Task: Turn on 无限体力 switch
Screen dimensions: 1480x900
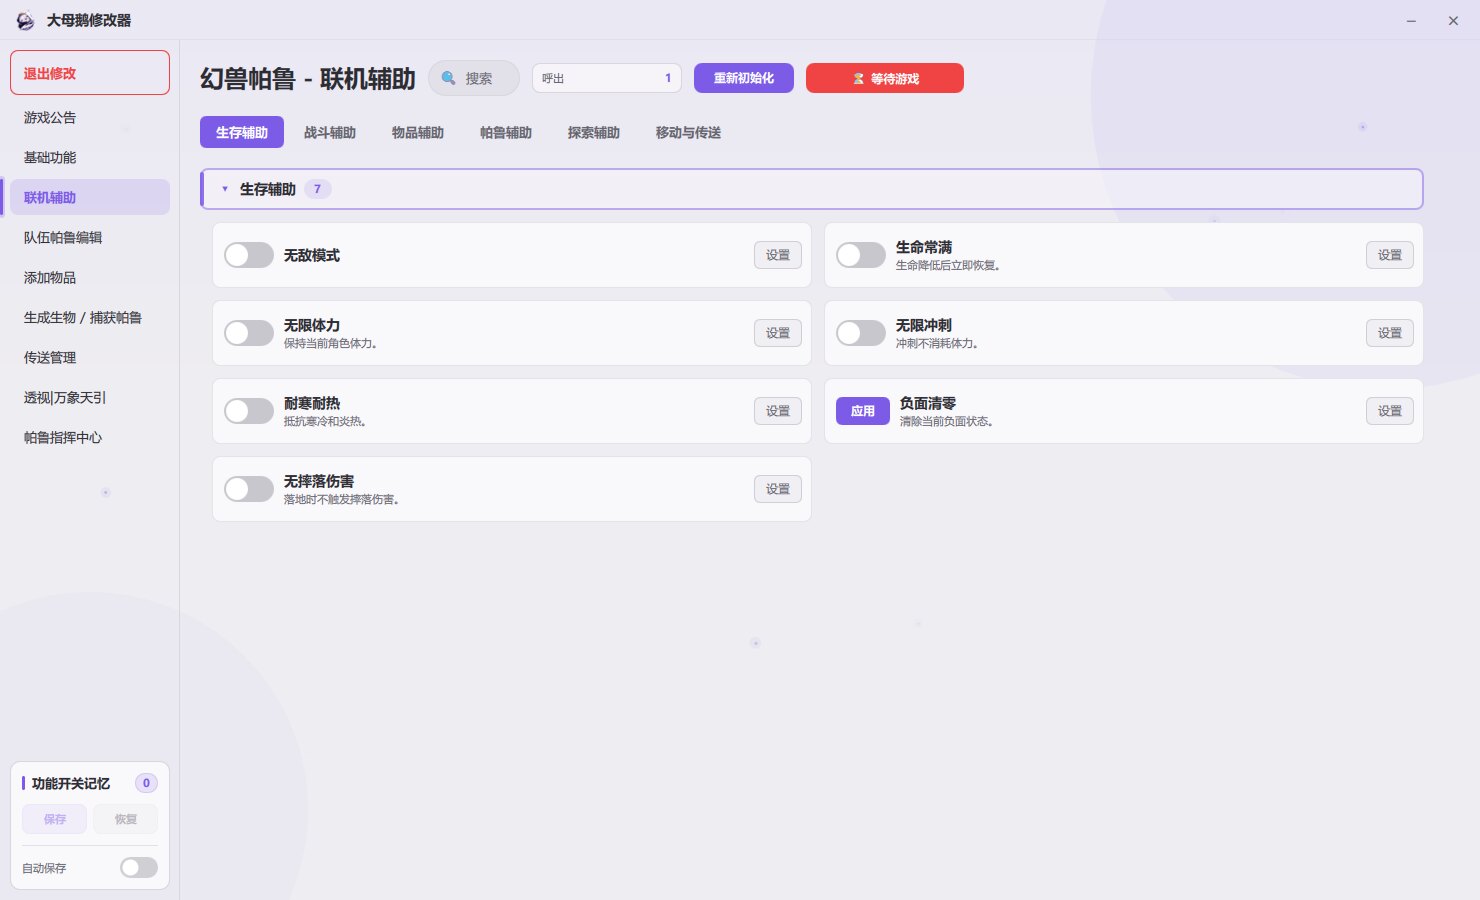Action: point(249,333)
